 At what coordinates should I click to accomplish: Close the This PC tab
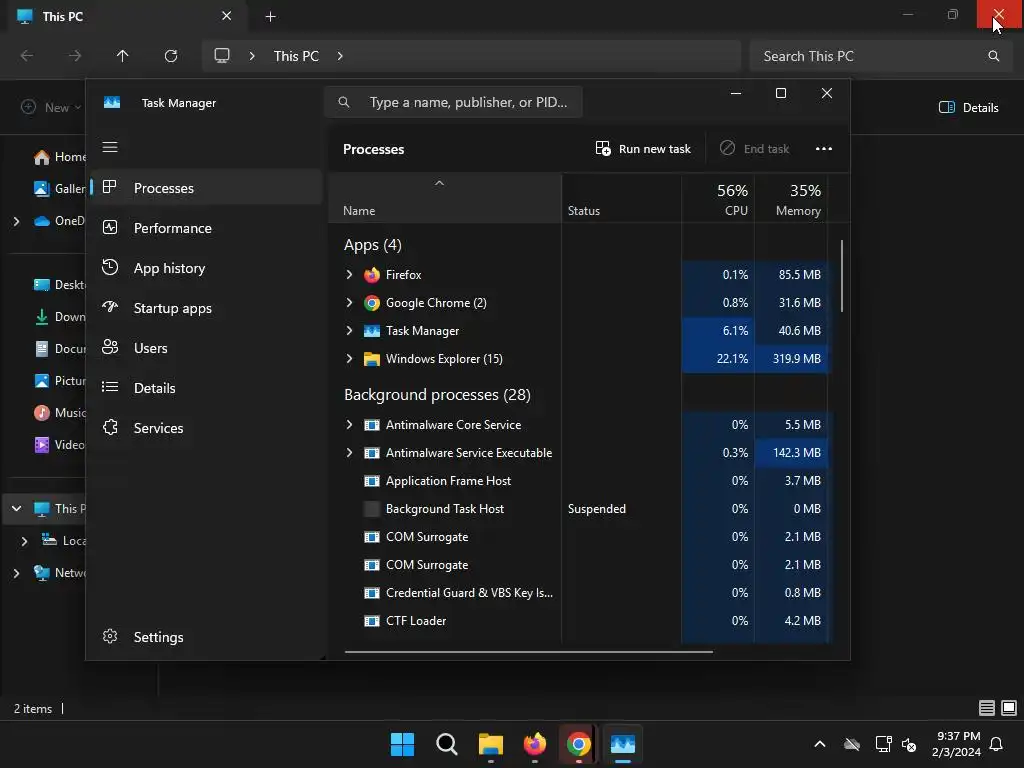click(x=226, y=16)
